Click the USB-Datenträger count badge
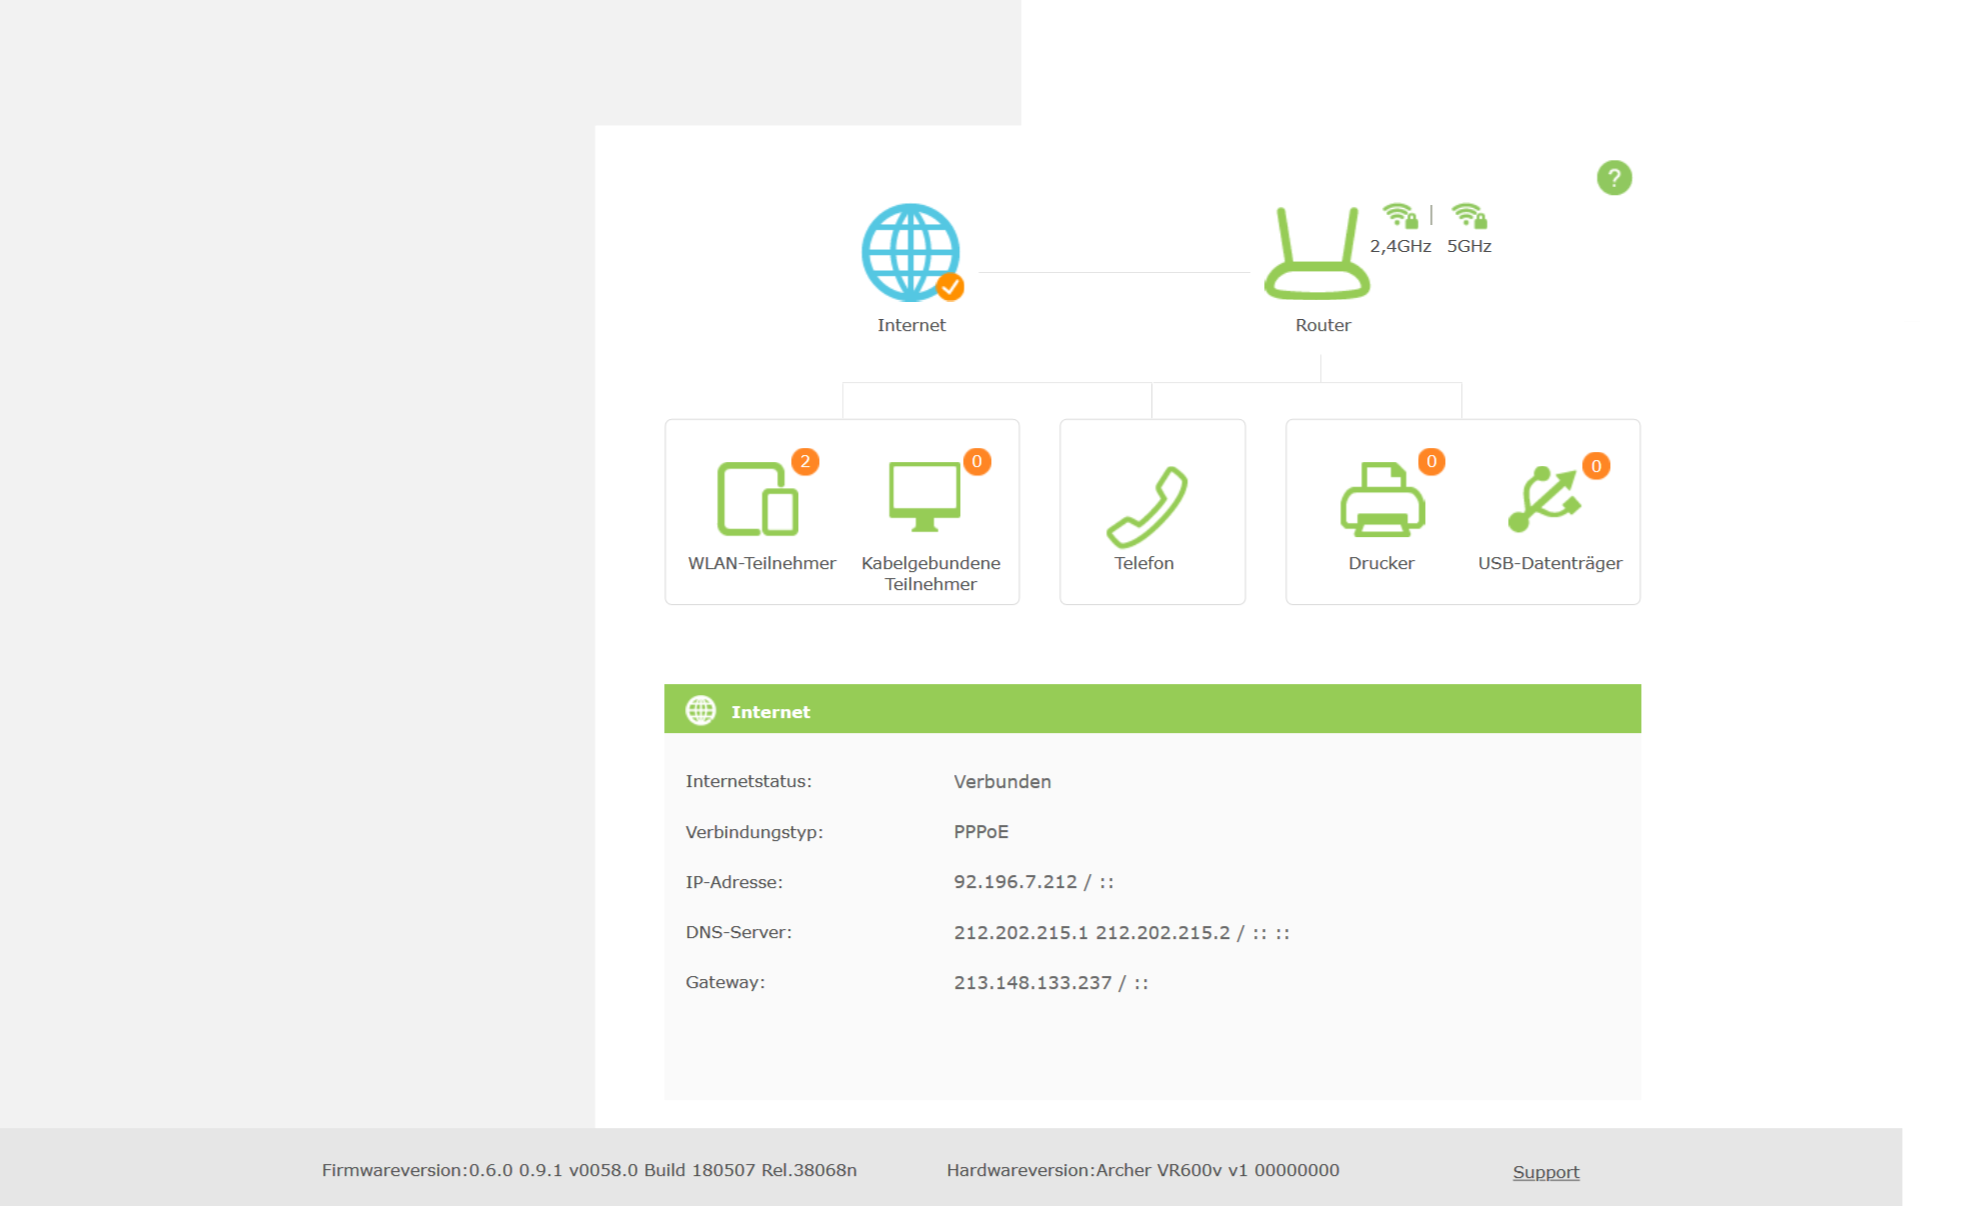Screen dimensions: 1964x1206 [x=1595, y=466]
